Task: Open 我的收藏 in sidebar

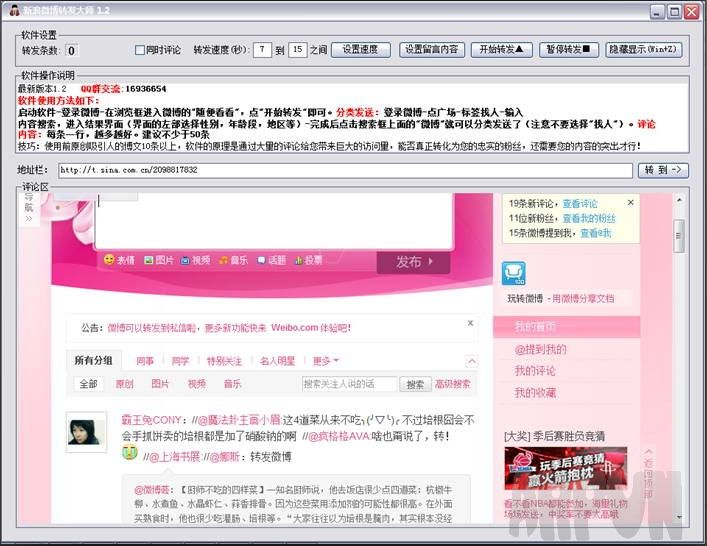Action: (535, 393)
